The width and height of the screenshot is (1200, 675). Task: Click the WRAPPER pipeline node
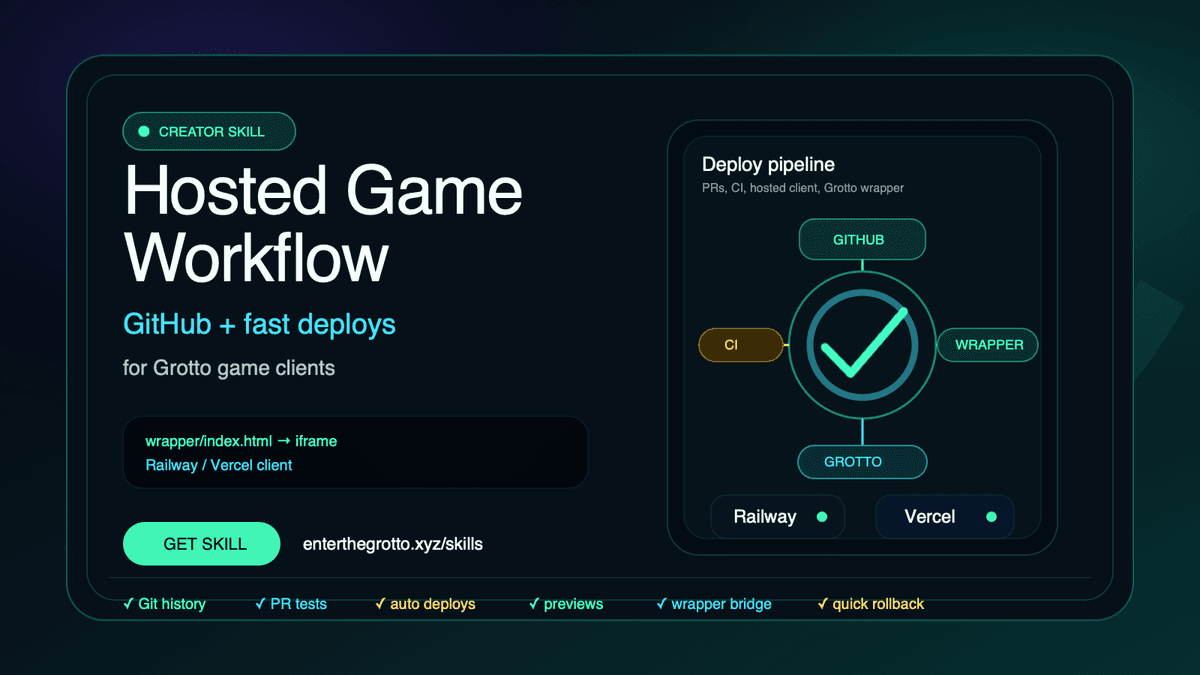(988, 344)
